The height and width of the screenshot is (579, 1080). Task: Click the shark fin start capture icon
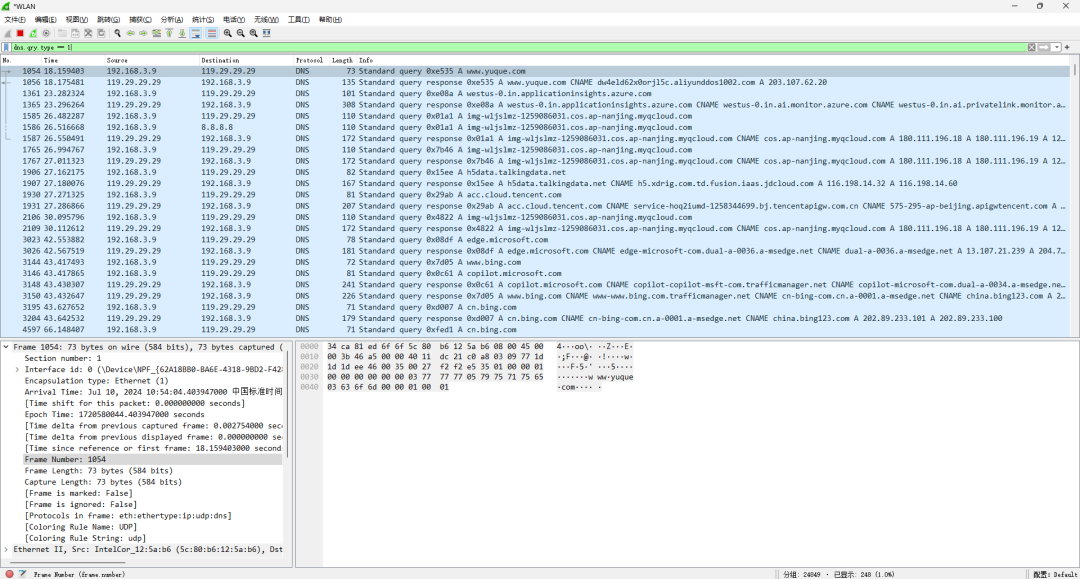click(8, 33)
